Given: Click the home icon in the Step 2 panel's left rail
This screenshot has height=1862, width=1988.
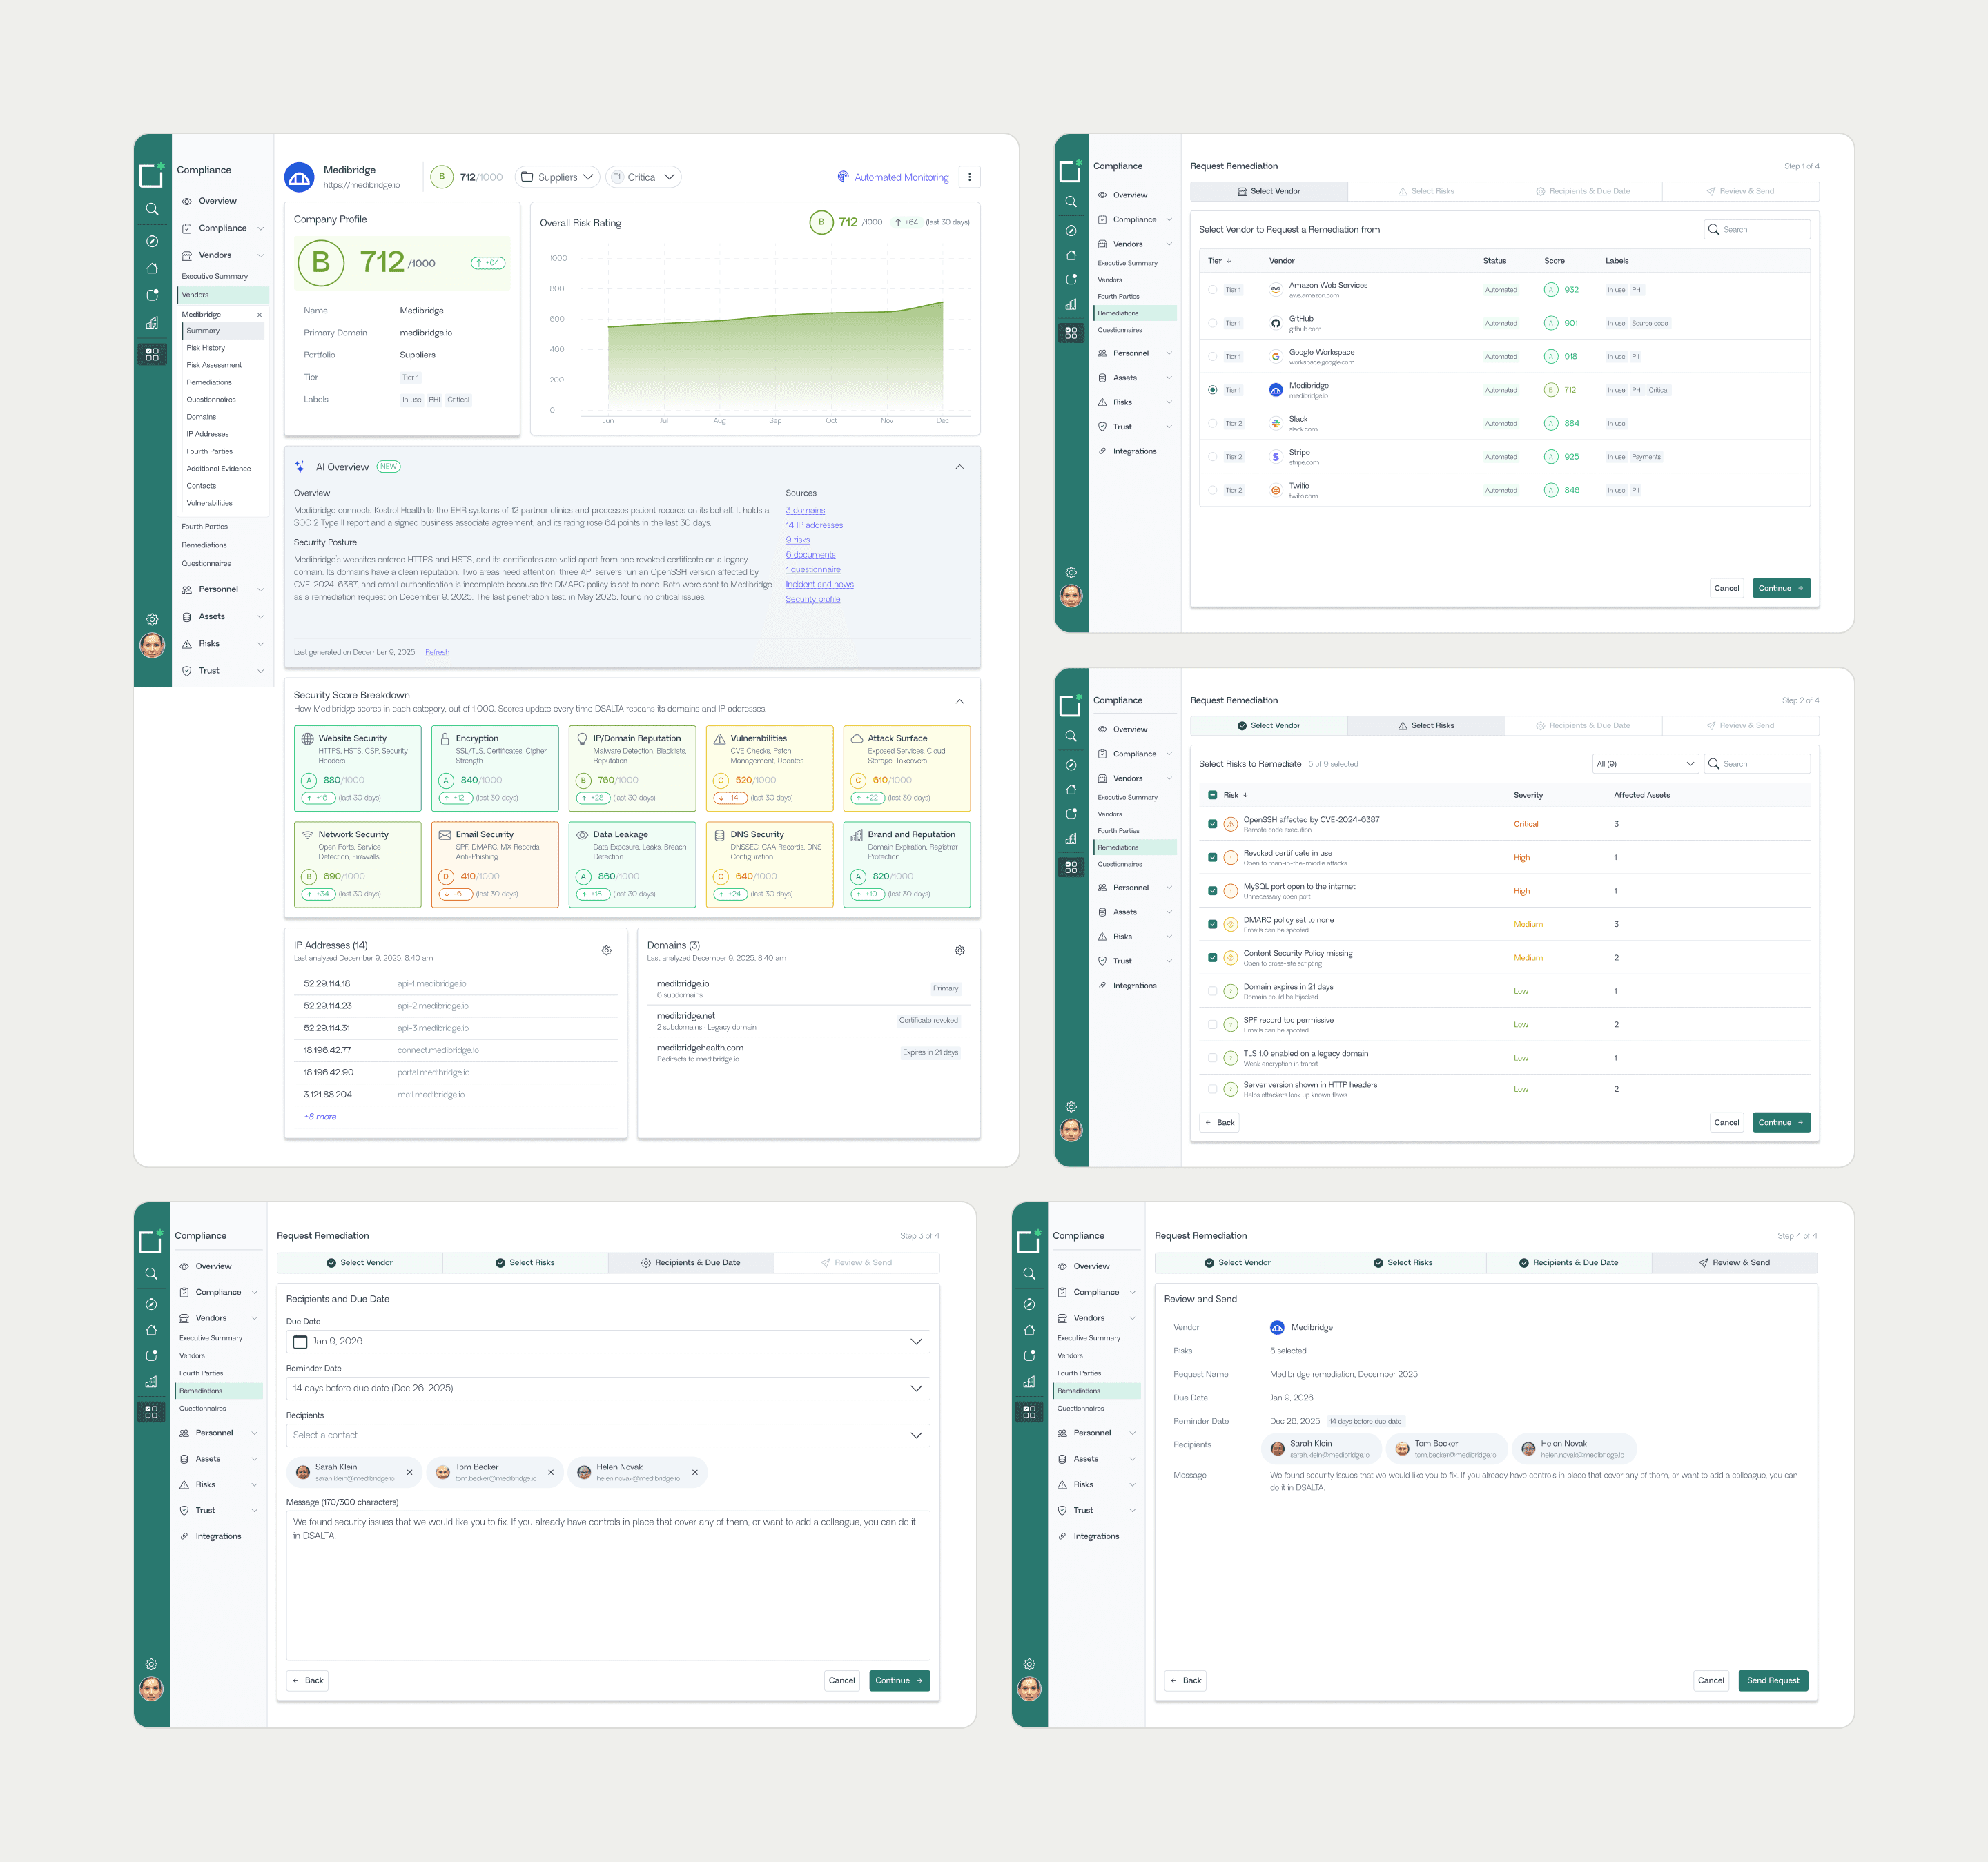Looking at the screenshot, I should coord(1071,789).
